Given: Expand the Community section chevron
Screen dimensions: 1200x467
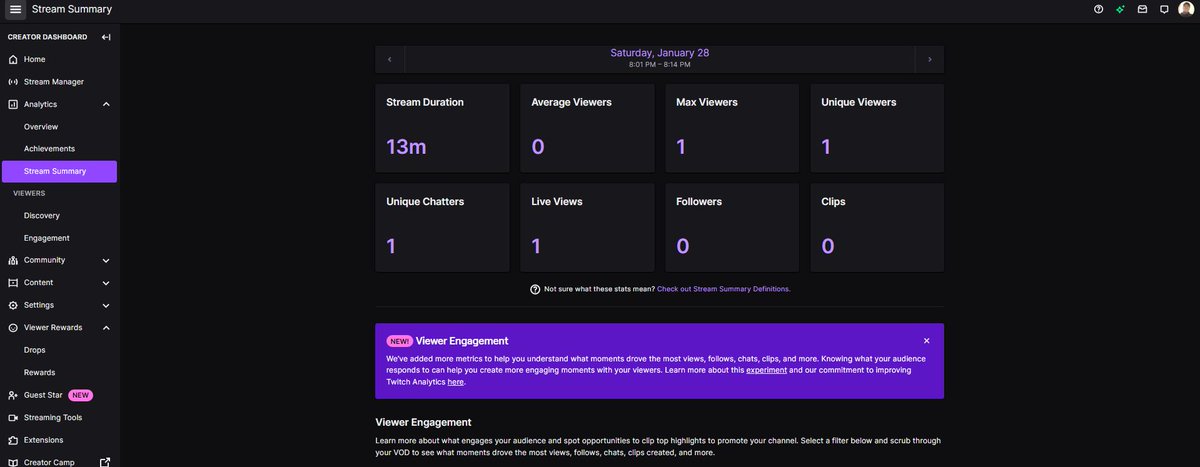Looking at the screenshot, I should point(106,260).
